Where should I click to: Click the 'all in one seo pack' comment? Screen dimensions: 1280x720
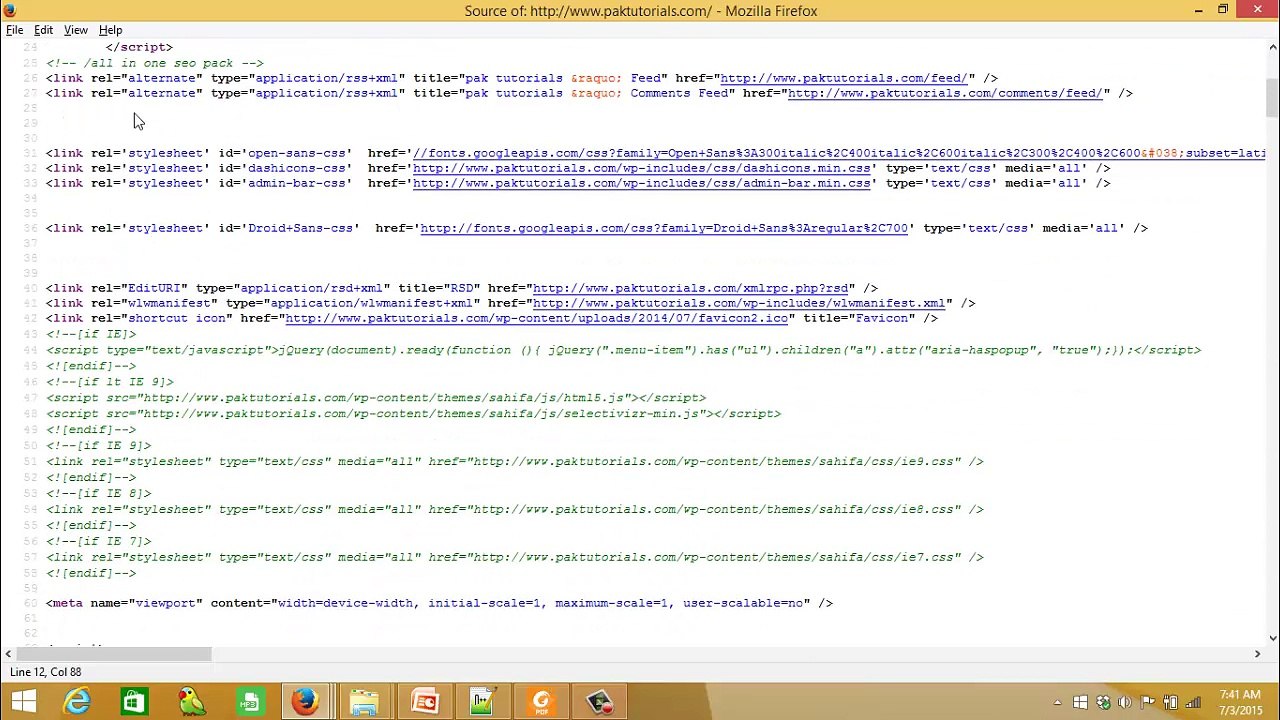(155, 63)
